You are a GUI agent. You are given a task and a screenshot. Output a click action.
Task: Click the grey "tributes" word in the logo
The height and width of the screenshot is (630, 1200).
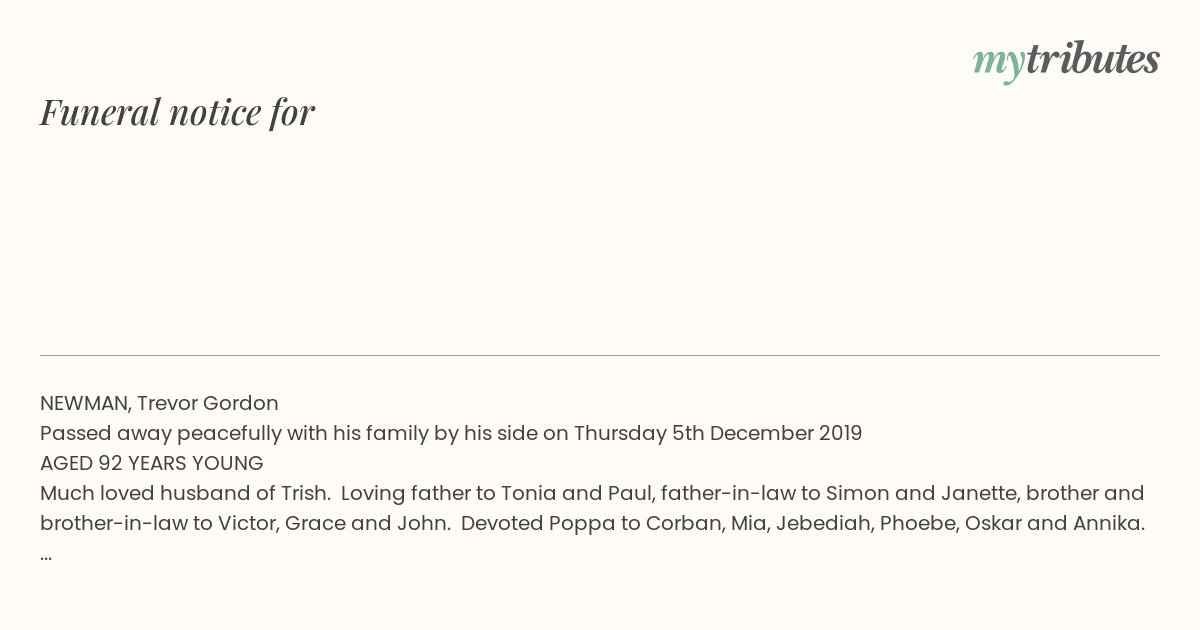[1093, 60]
